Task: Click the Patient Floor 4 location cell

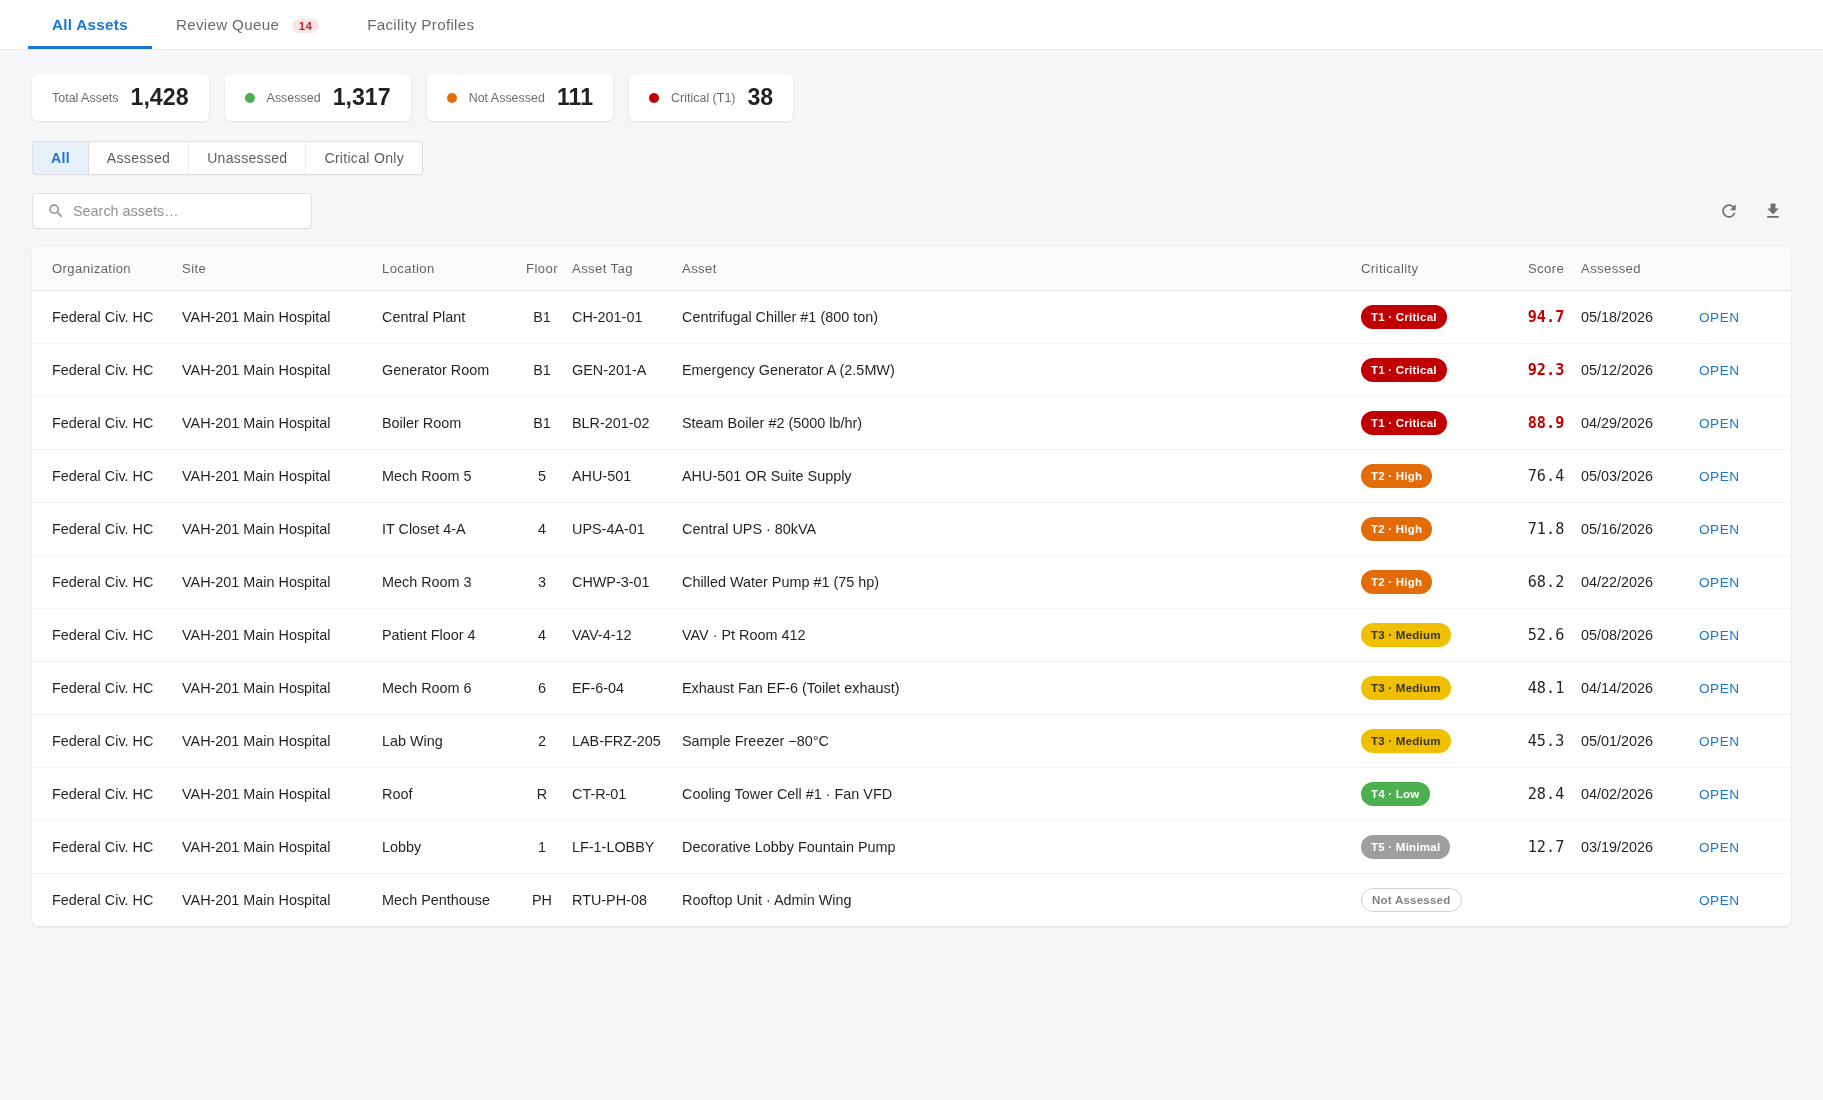Action: click(429, 635)
